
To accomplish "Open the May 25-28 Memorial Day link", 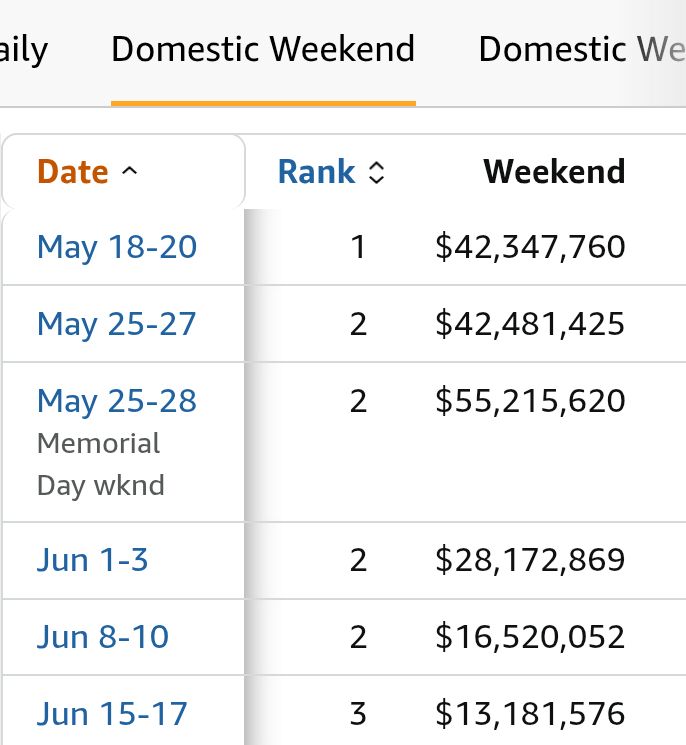I will coord(117,401).
